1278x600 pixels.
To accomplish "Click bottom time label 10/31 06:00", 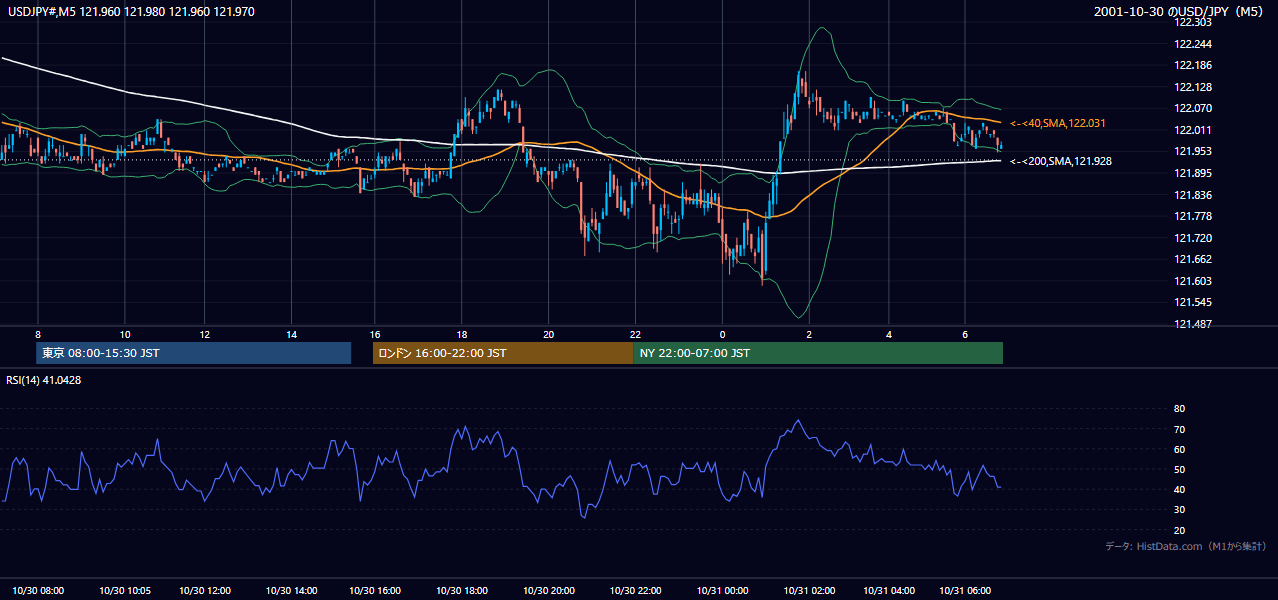I will coord(965,591).
